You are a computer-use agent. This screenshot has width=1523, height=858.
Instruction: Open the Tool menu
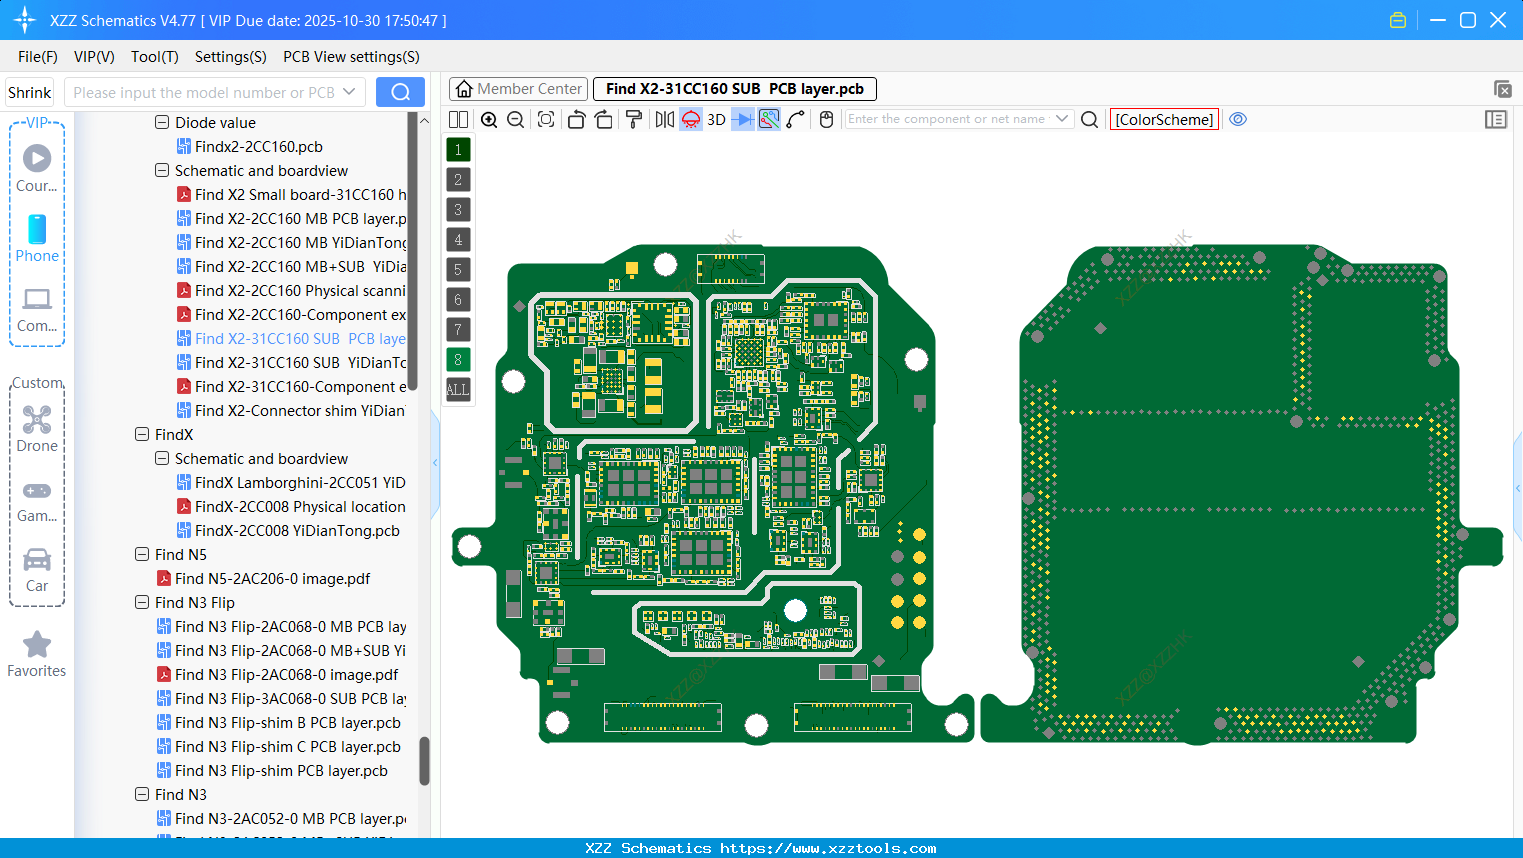[154, 57]
